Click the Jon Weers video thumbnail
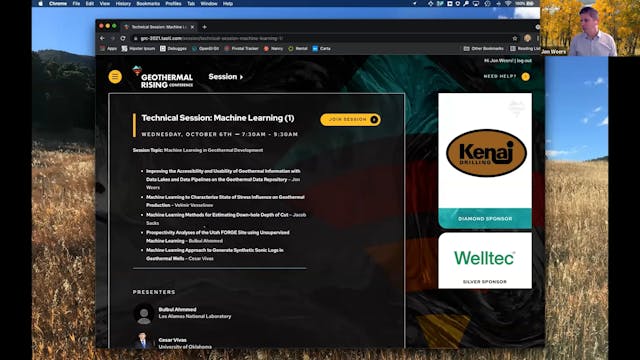Viewport: 640px width, 360px height. pyautogui.click(x=590, y=28)
